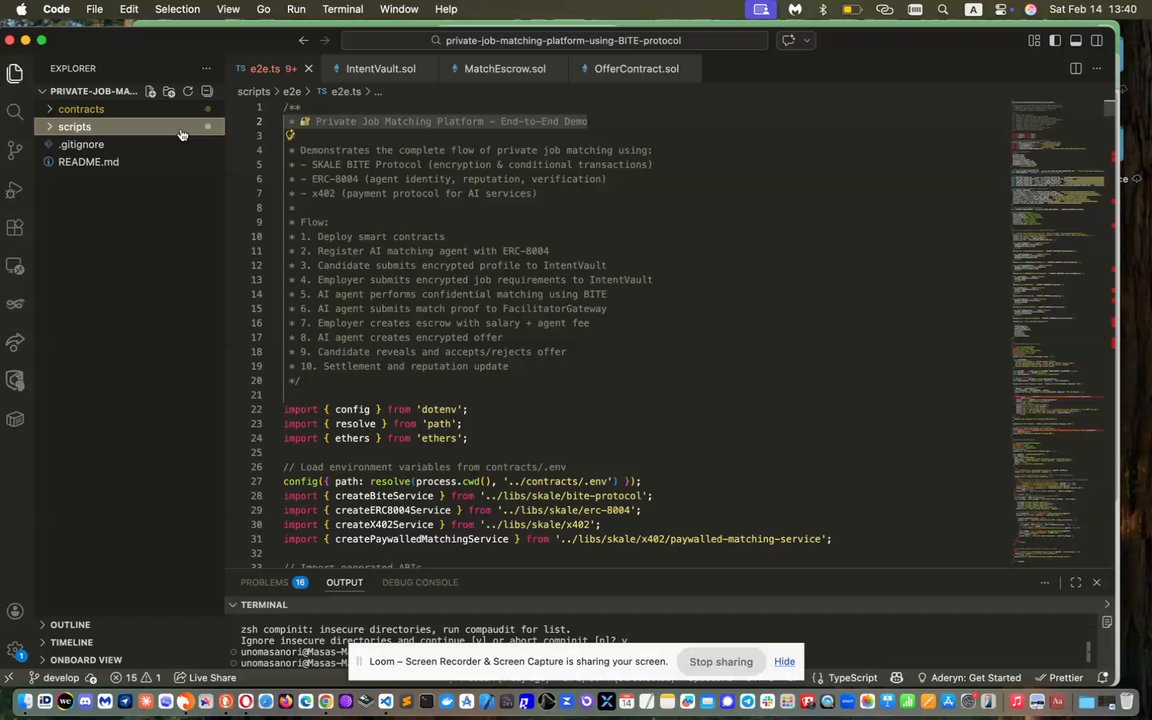Click the Prettier status item
The height and width of the screenshot is (720, 1152).
click(1059, 677)
